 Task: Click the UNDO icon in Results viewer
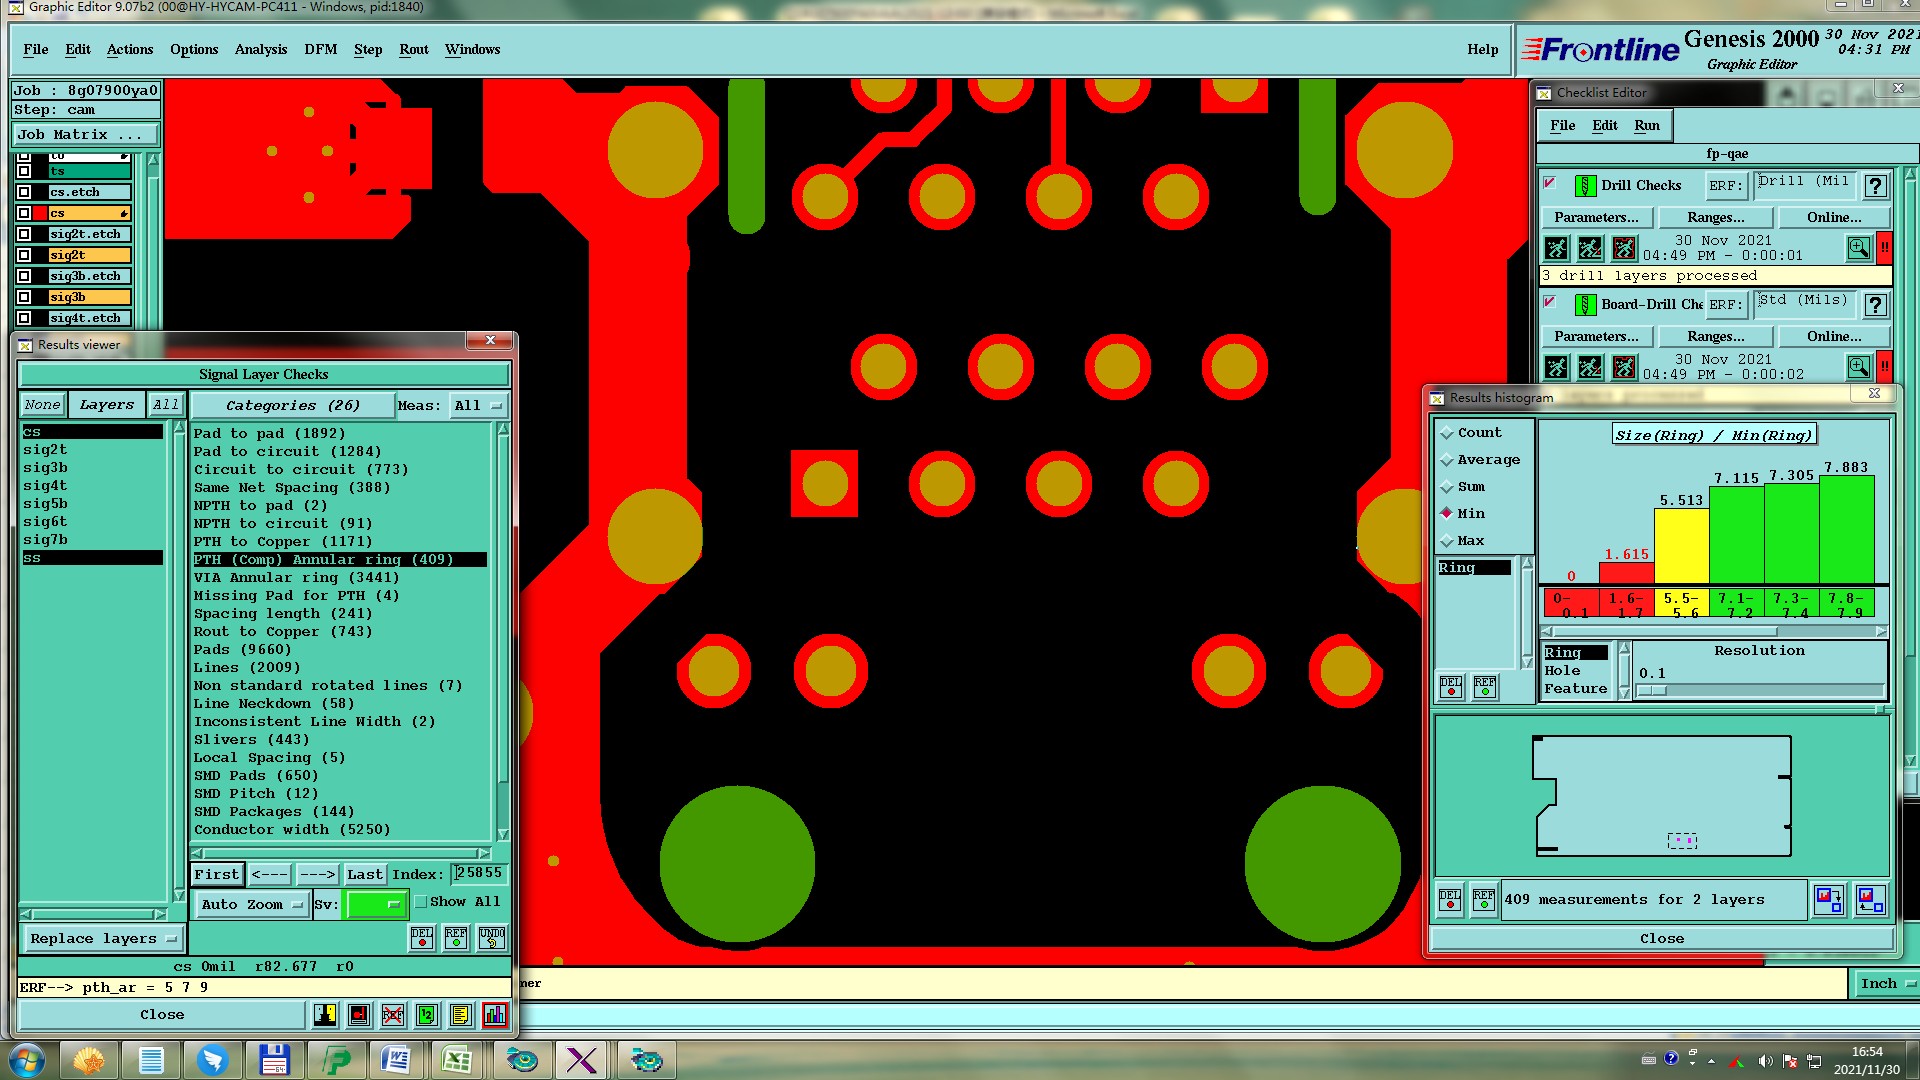click(x=492, y=937)
